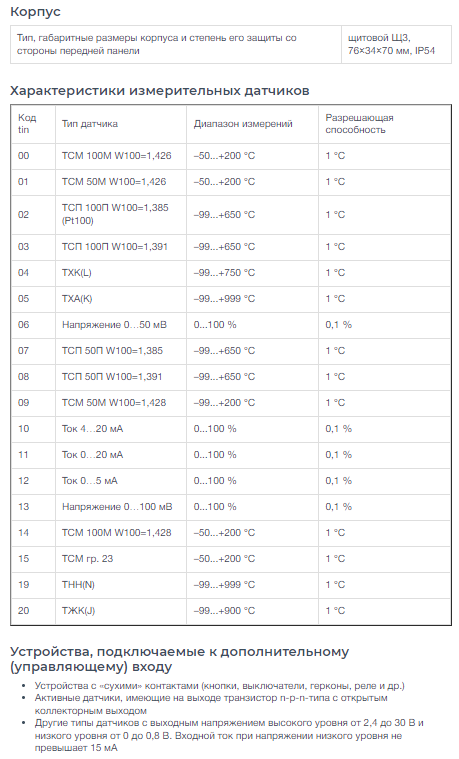
Task: Select the "Ток 0...5 мА" cell
Action: [121, 481]
